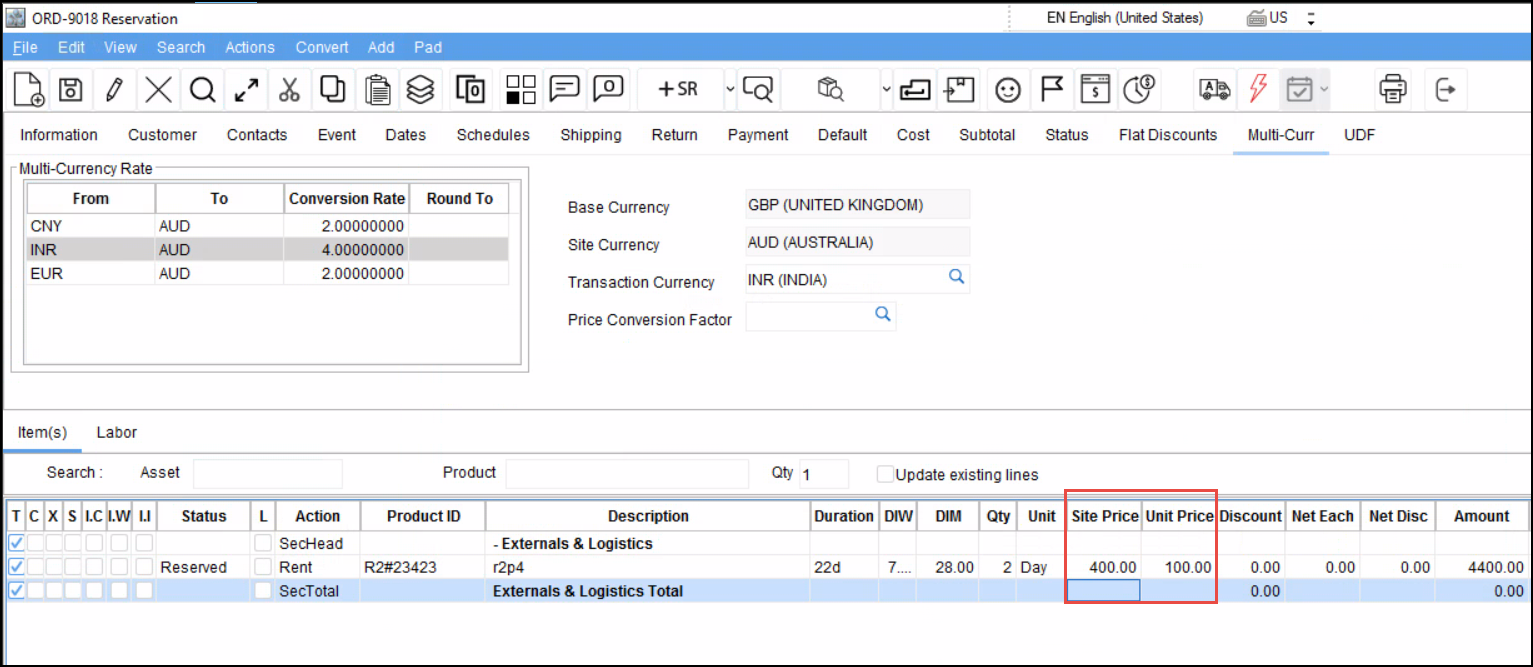Click the Qty input field
Image resolution: width=1533 pixels, height=667 pixels.
(x=823, y=474)
